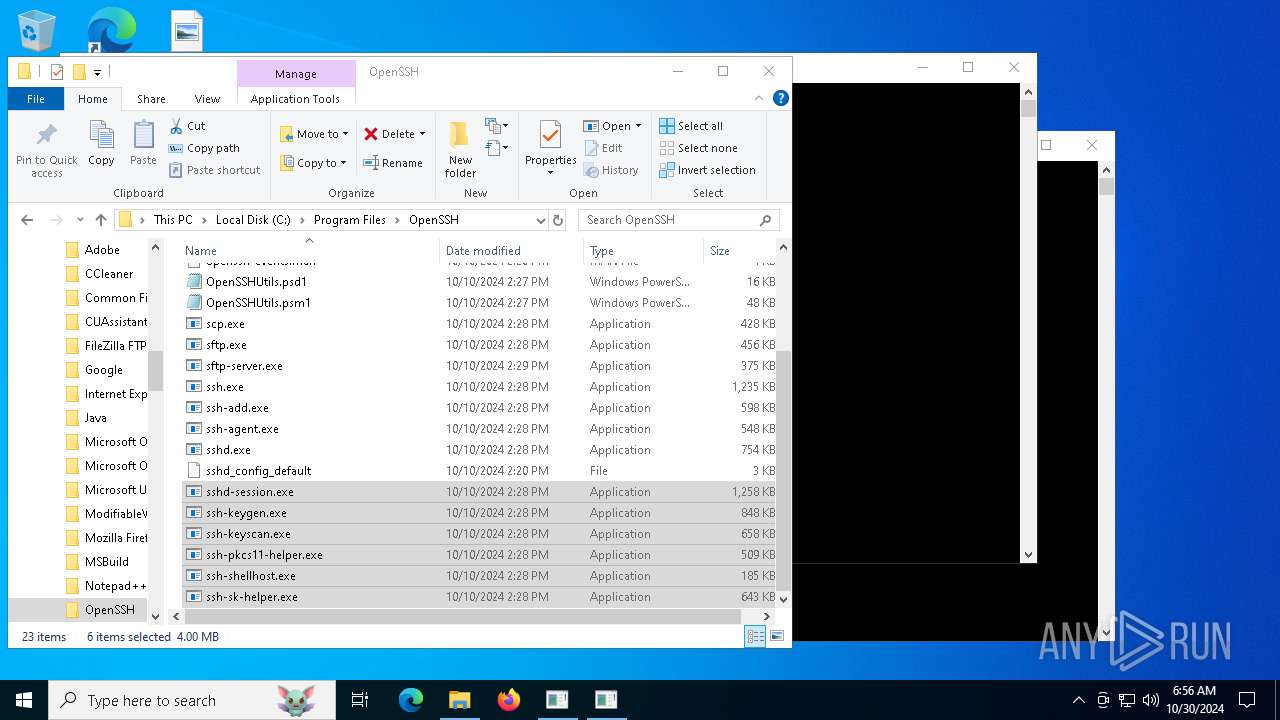This screenshot has height=720, width=1280.
Task: Open the Recent locations dropdown
Action: (81, 221)
